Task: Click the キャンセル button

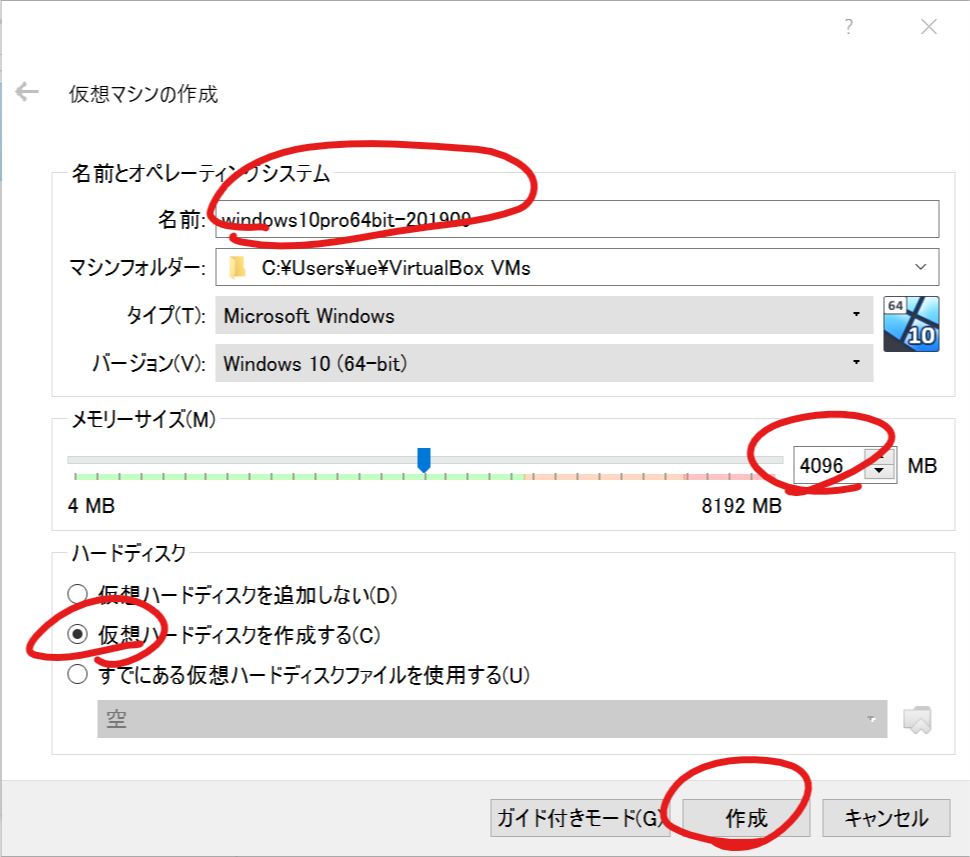Action: click(x=886, y=816)
